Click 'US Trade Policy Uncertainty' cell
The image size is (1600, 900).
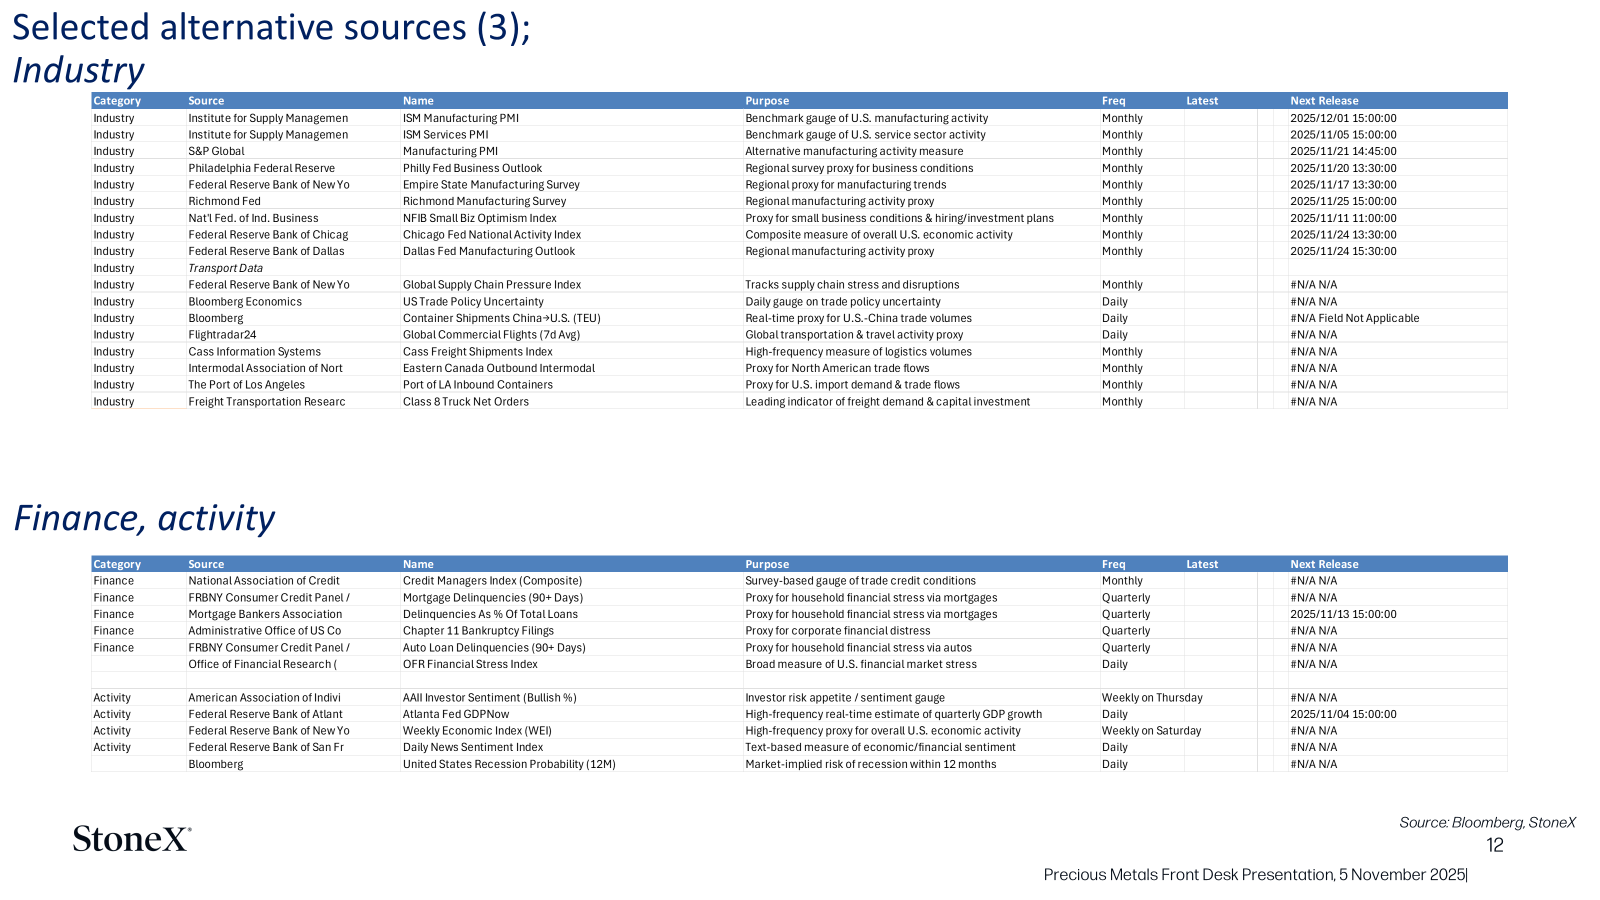coord(473,301)
